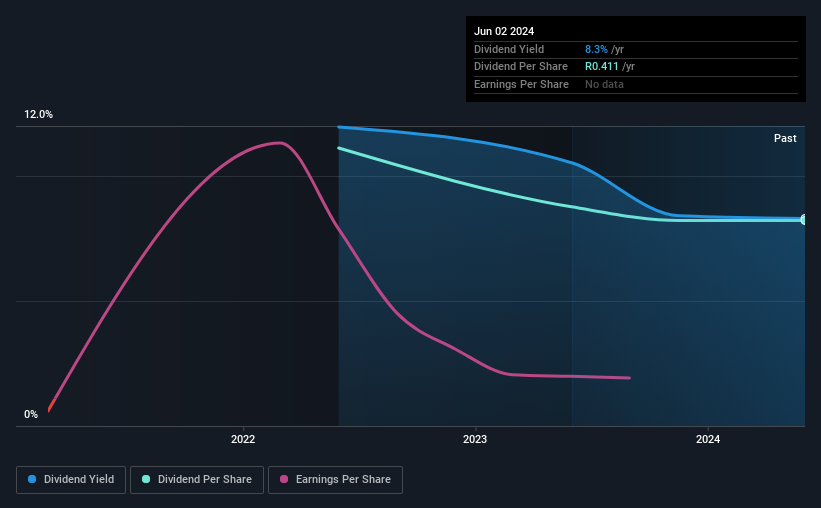Click start of blue Dividend Yield line
Screen dimensions: 821x508
point(339,127)
